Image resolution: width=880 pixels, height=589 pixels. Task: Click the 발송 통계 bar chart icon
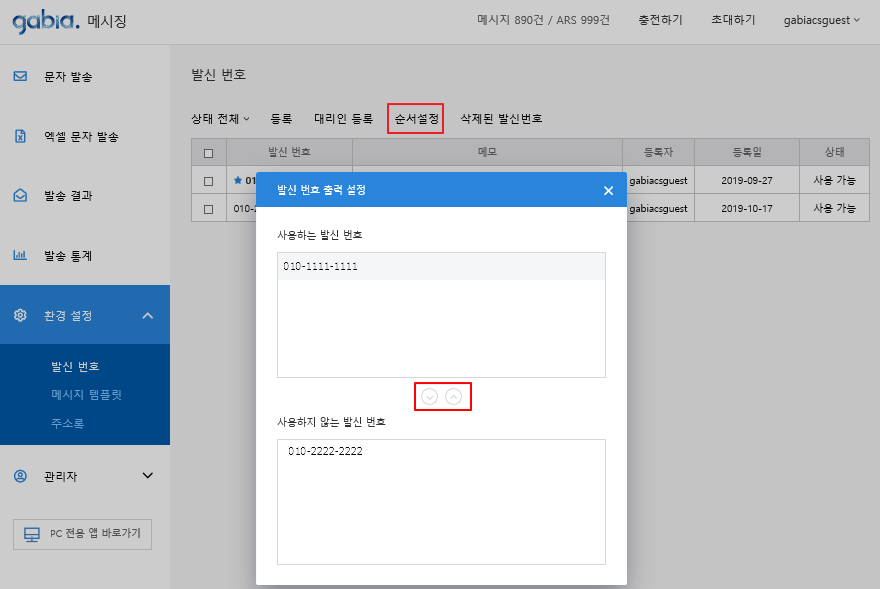20,255
